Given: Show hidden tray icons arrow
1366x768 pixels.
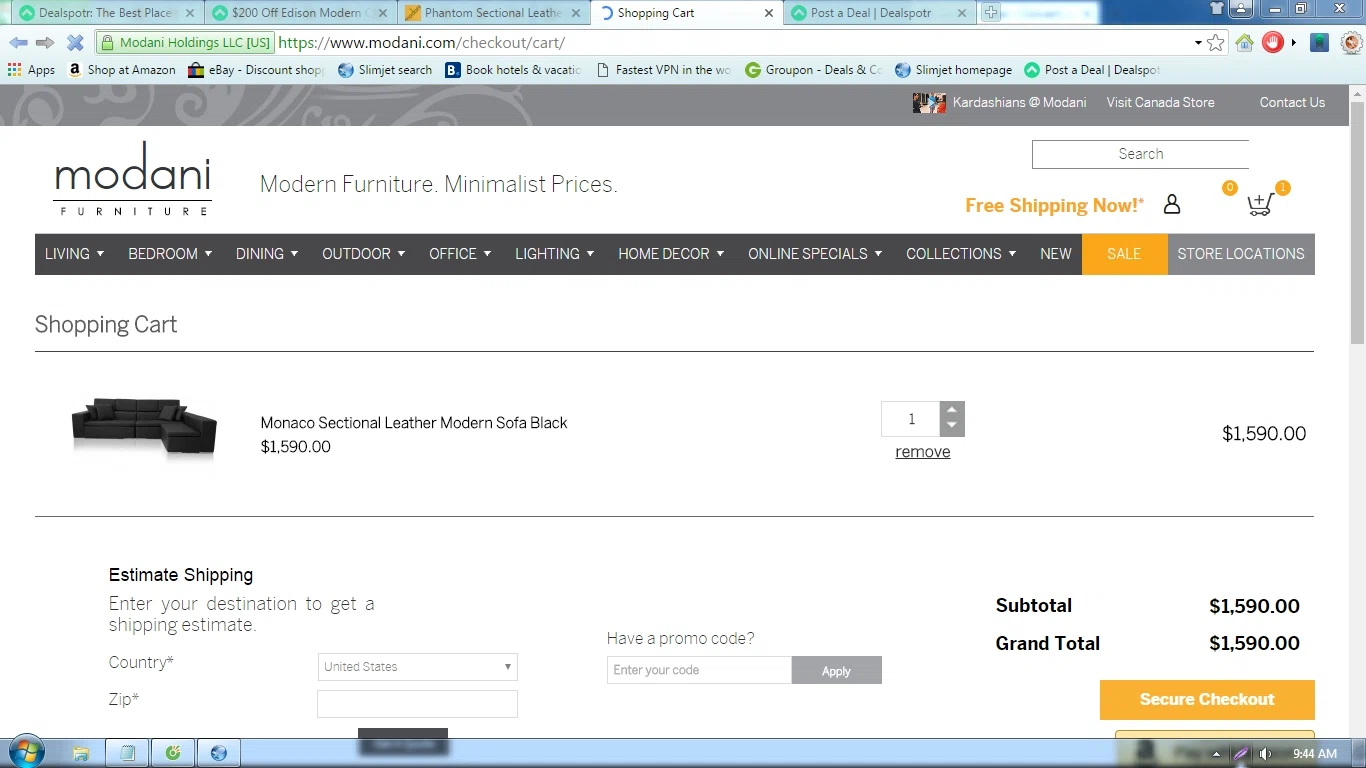Looking at the screenshot, I should 1217,754.
